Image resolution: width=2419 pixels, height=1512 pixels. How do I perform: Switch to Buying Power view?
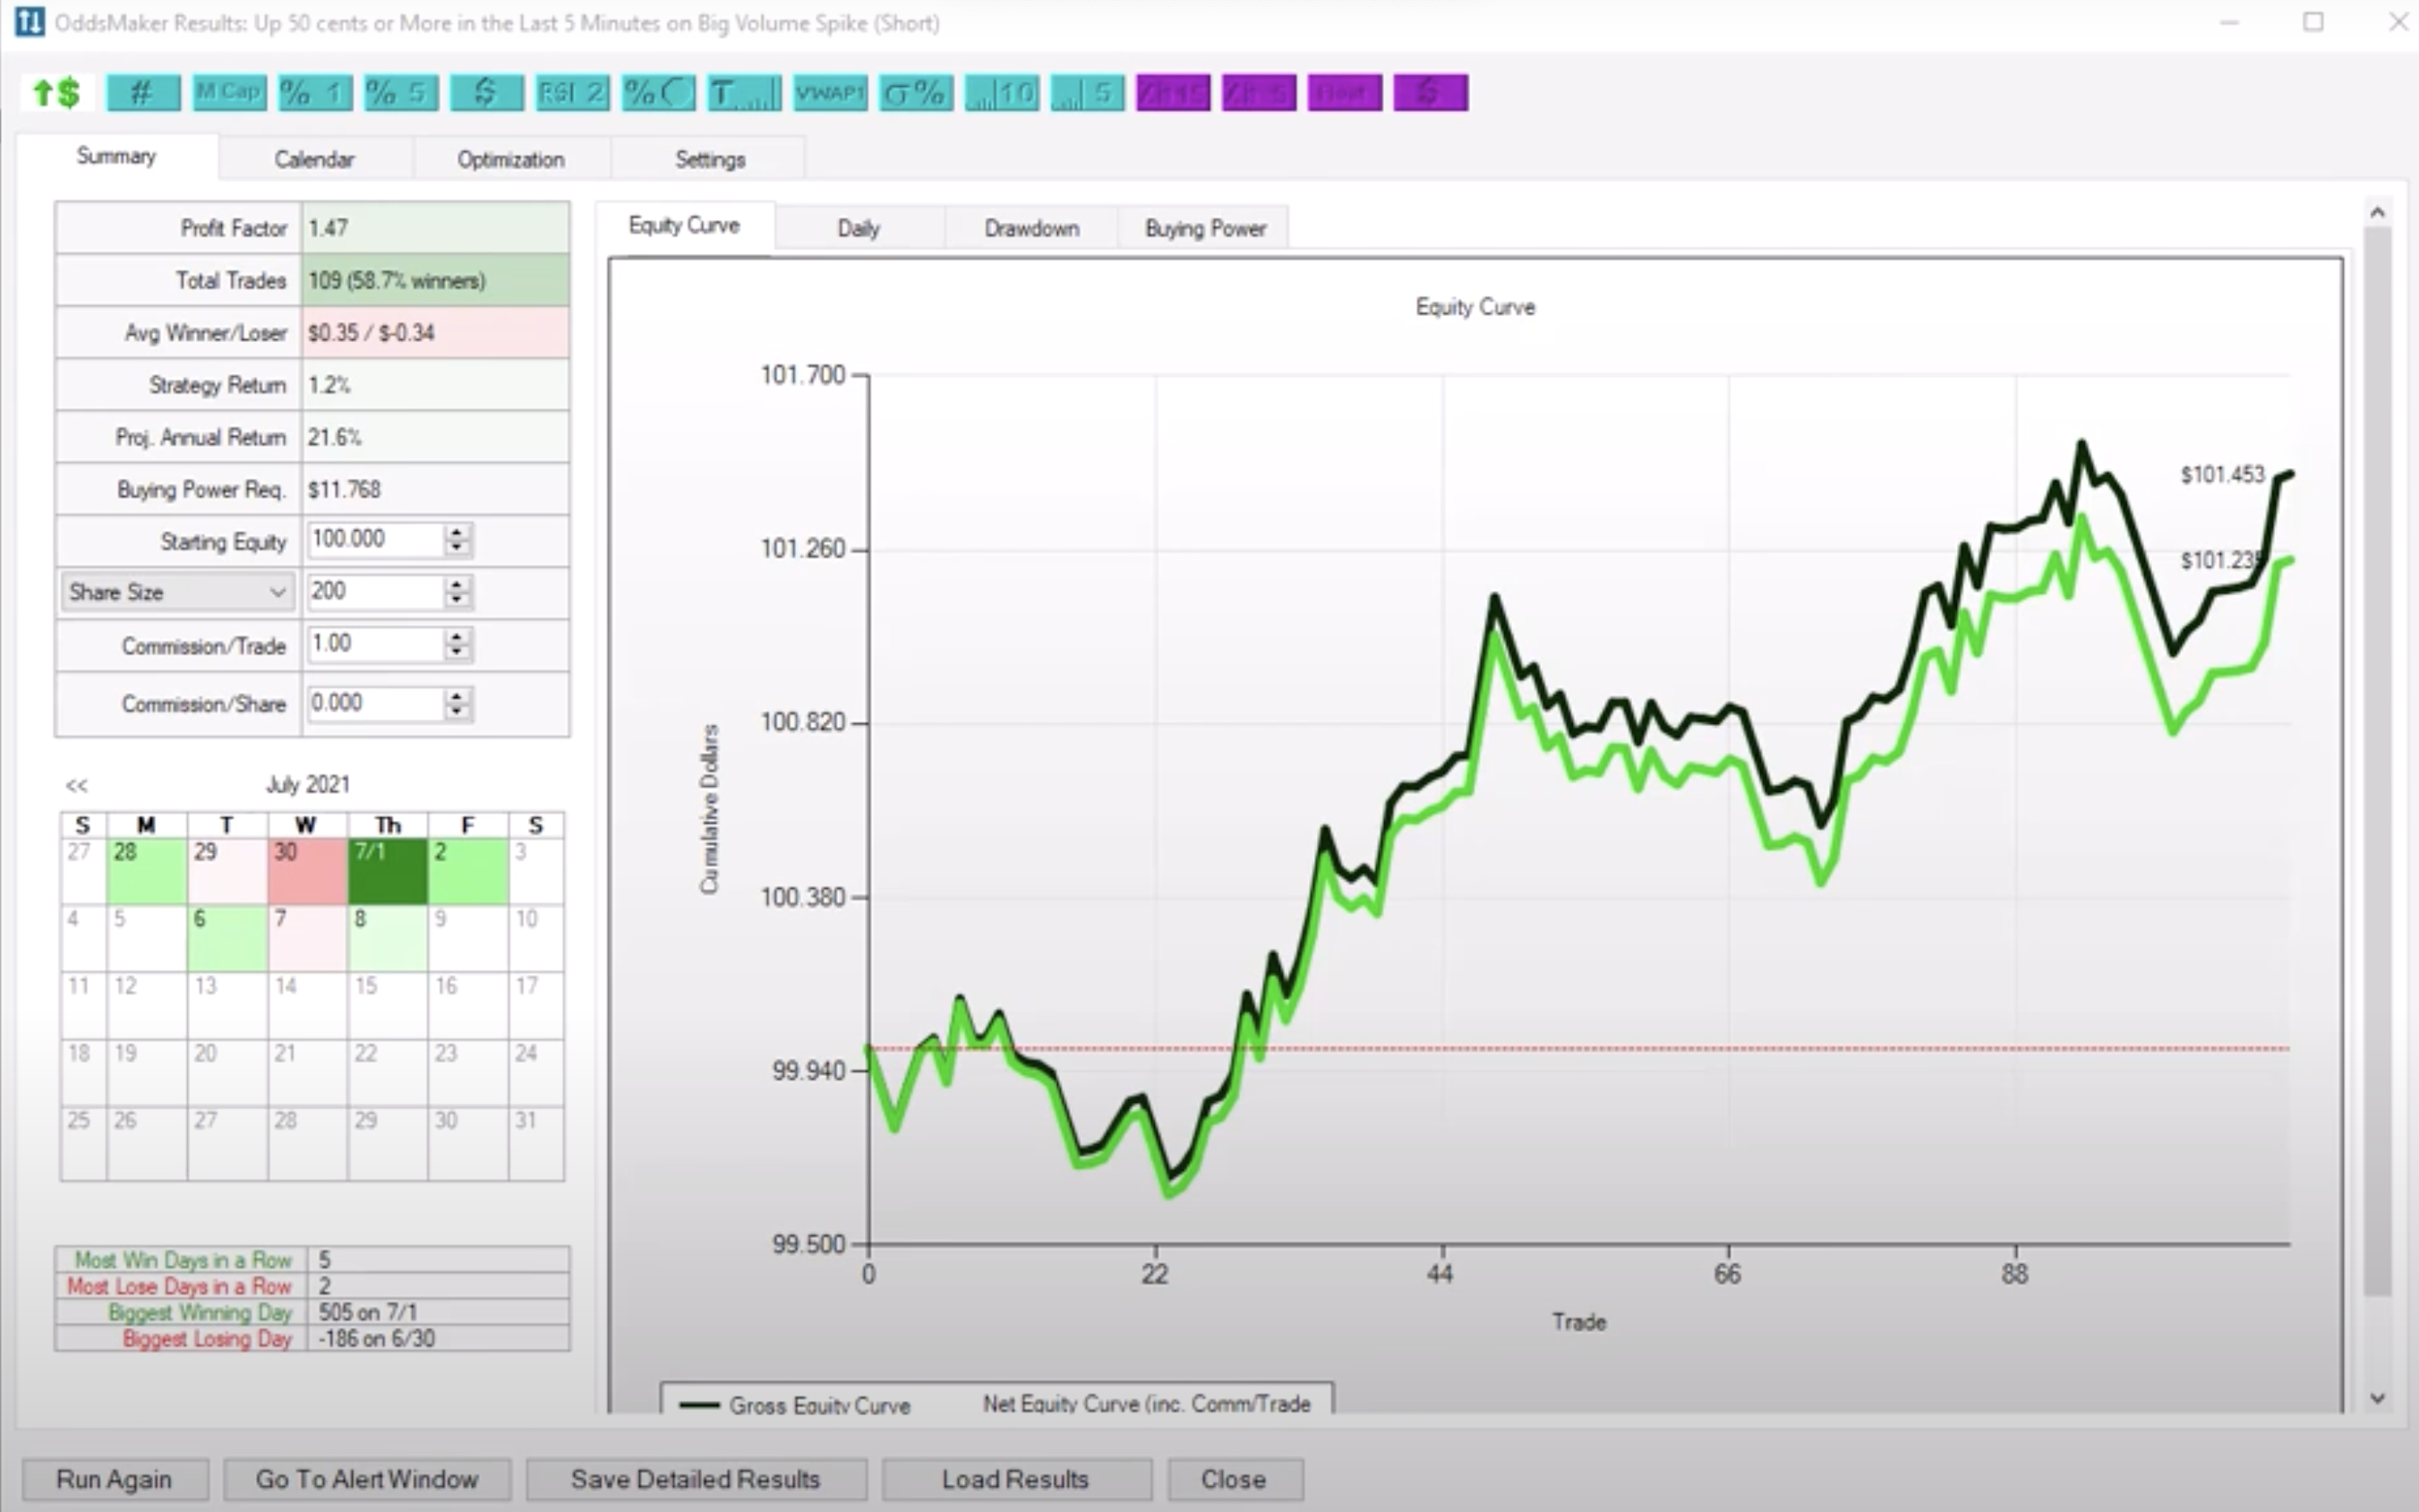[1205, 226]
